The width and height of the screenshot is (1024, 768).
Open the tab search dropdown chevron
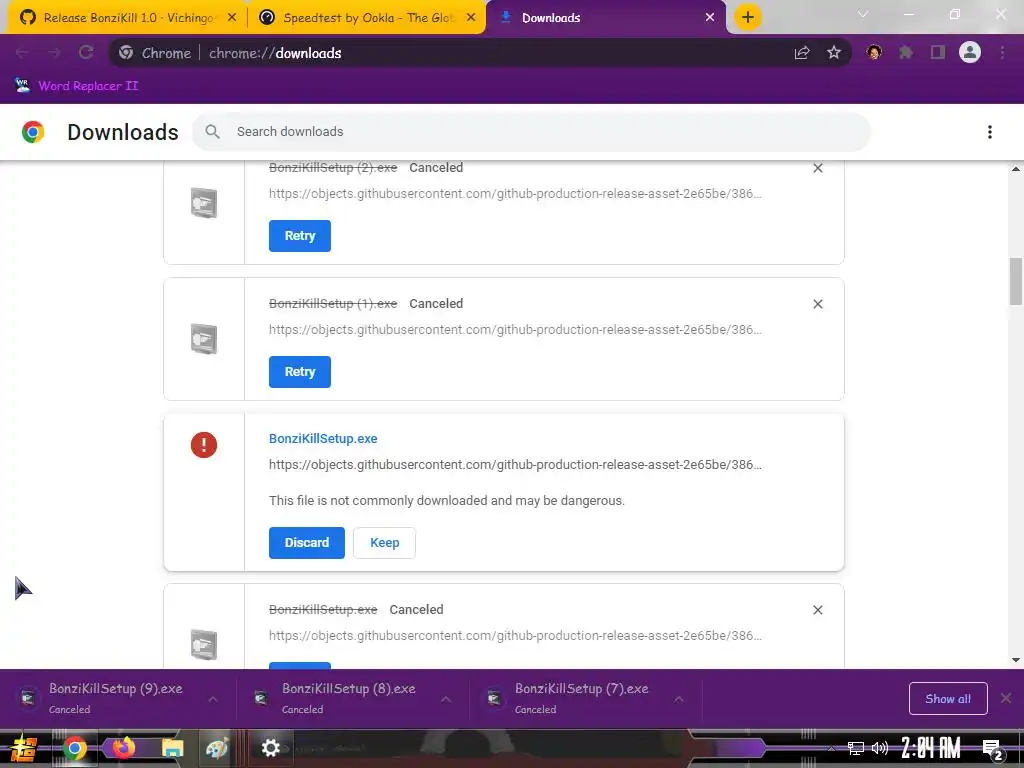[863, 14]
